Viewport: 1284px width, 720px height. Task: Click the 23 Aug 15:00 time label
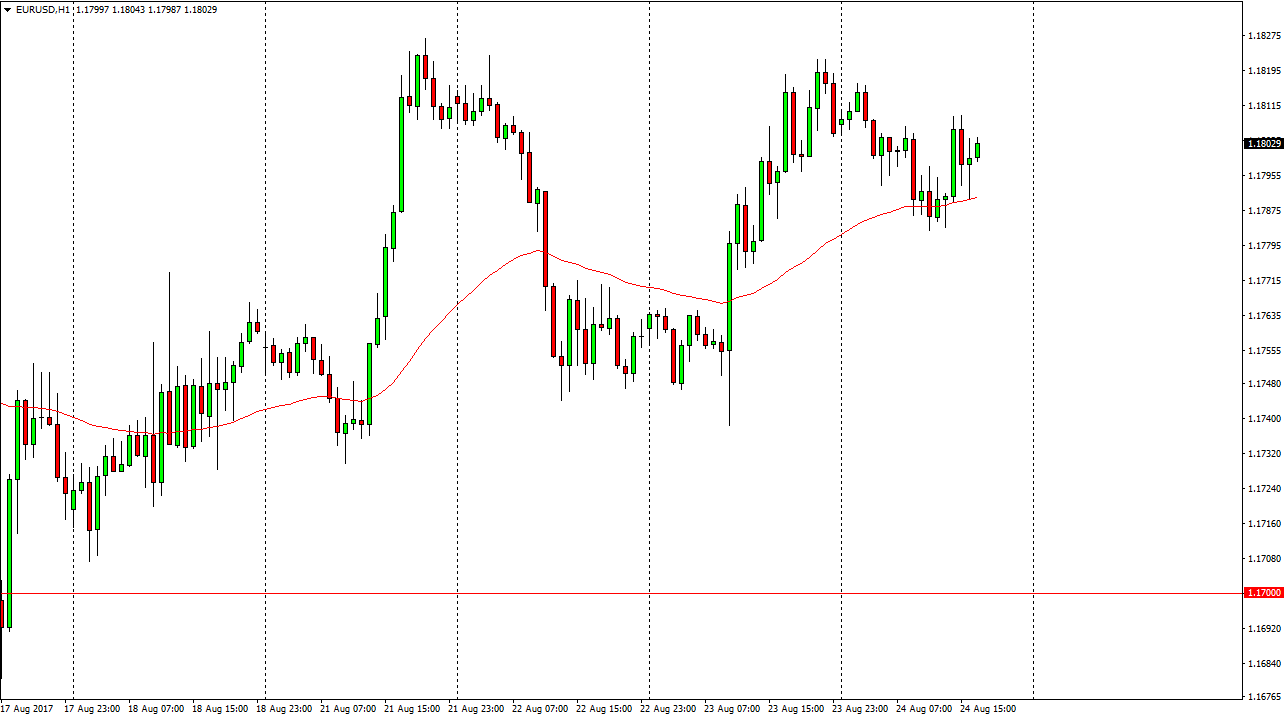pos(796,709)
